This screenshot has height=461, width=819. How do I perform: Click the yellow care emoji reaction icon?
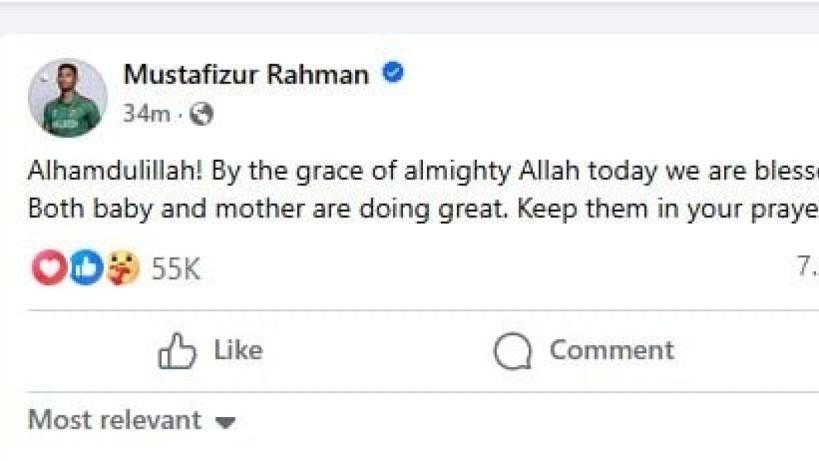click(x=122, y=267)
